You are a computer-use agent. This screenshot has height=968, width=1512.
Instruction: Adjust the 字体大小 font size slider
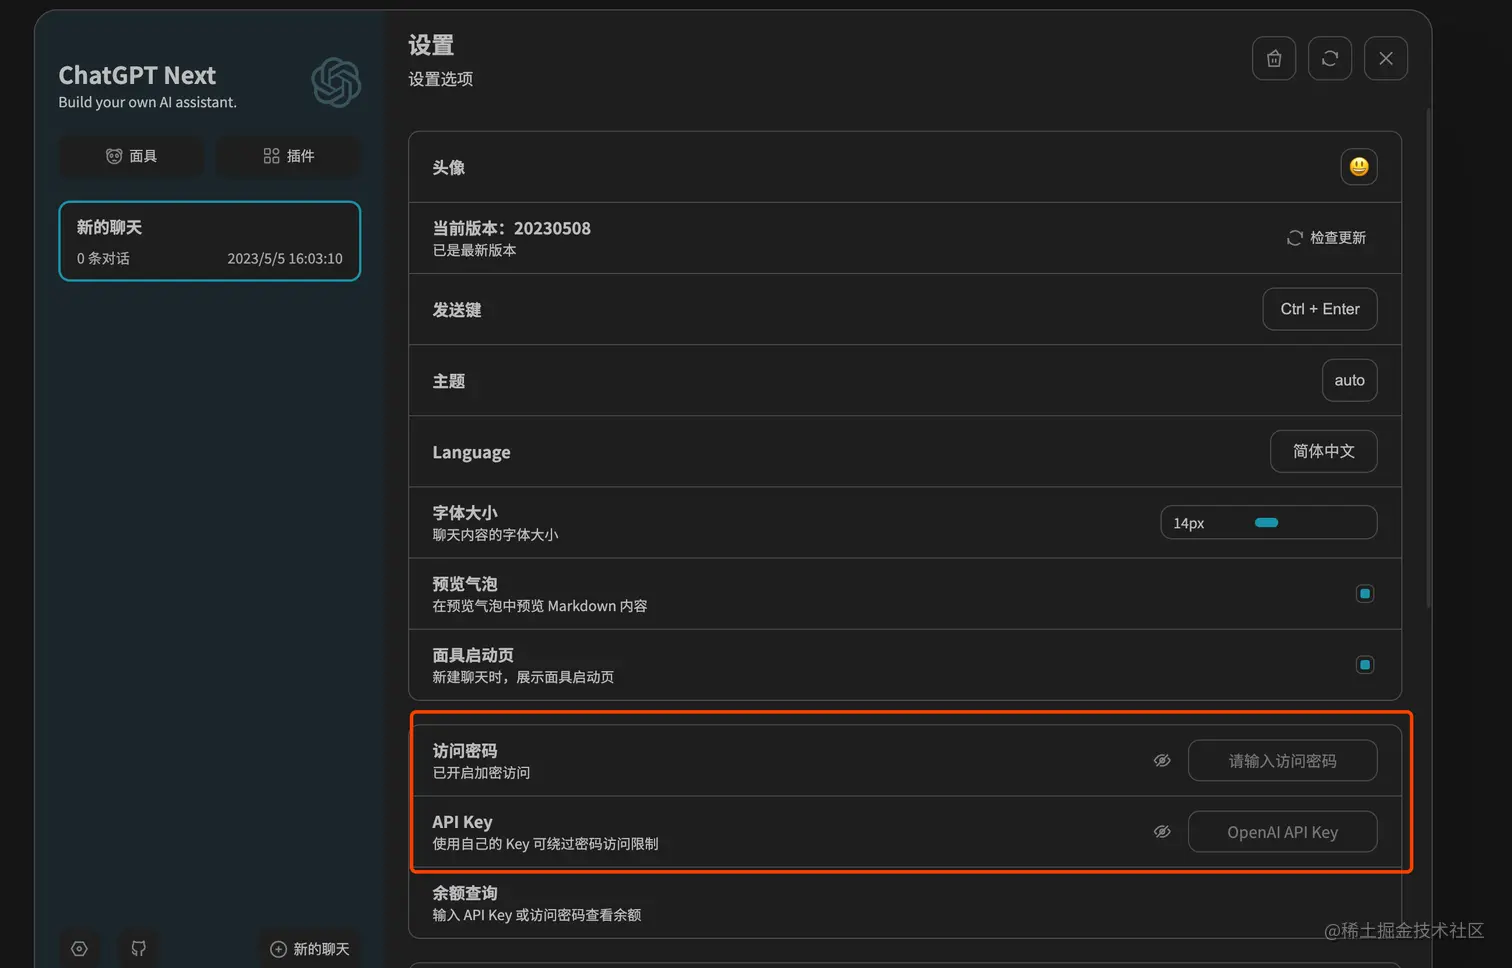(x=1268, y=522)
